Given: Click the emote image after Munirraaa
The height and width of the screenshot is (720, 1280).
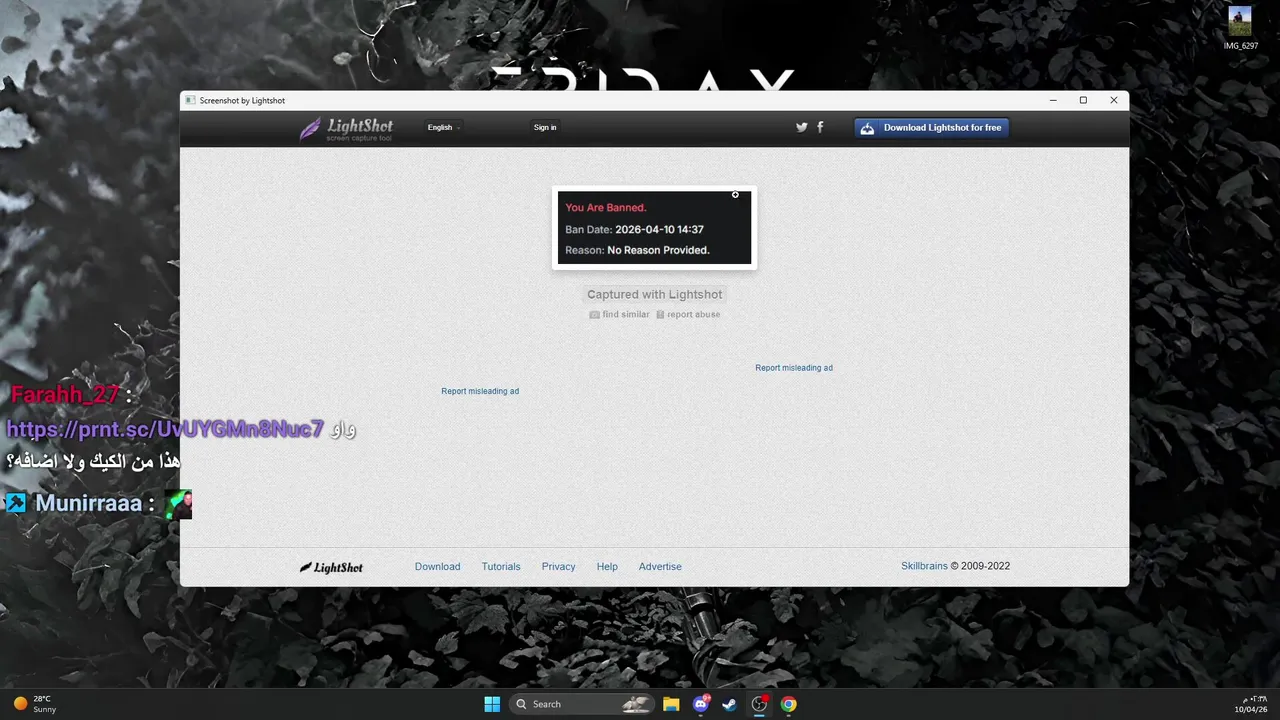Looking at the screenshot, I should [178, 504].
